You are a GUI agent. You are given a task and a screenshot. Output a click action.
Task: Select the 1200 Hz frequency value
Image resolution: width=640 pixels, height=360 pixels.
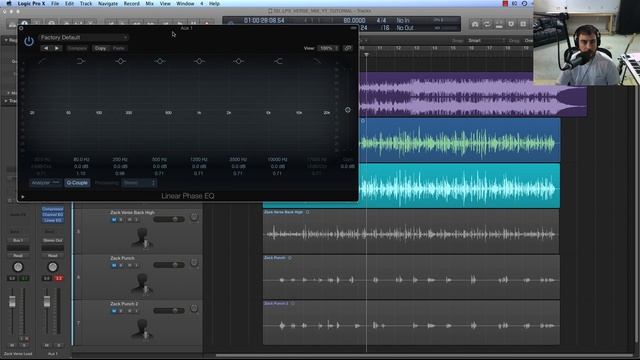tap(199, 160)
